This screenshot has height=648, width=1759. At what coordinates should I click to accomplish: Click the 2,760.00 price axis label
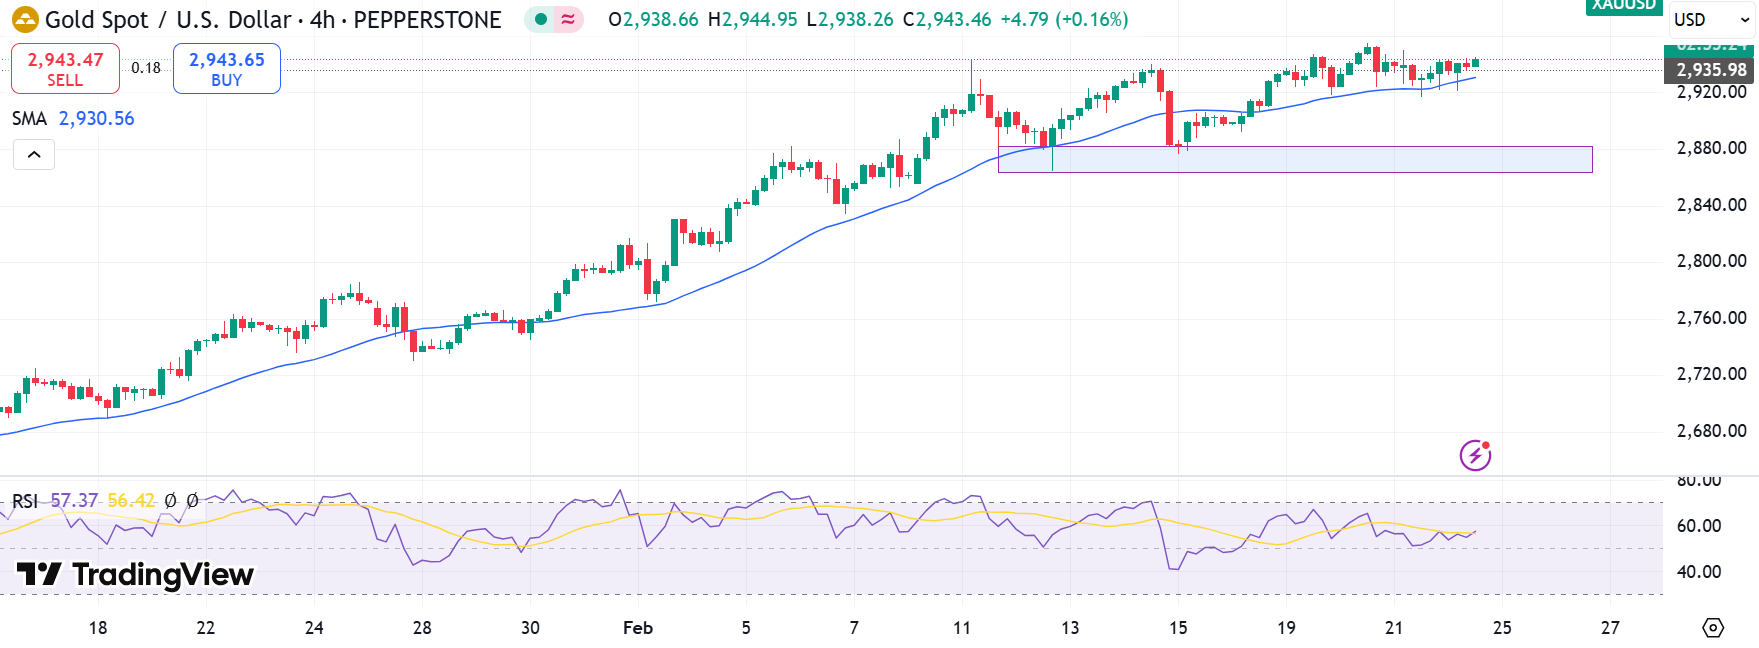pyautogui.click(x=1711, y=318)
